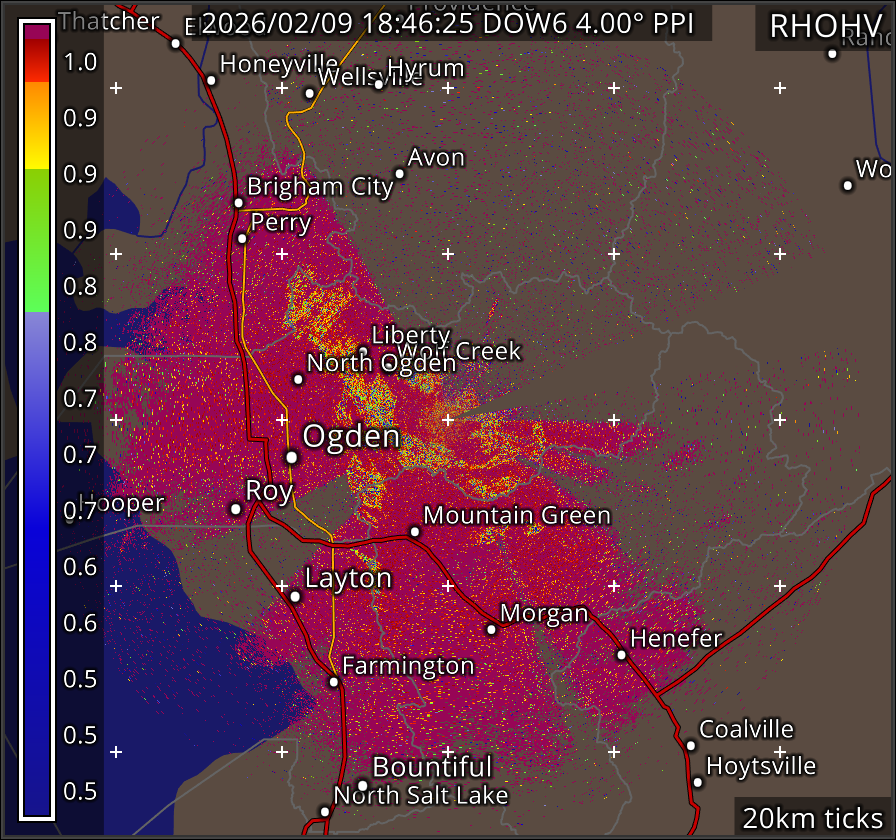The image size is (896, 840).
Task: Select the Layton city marker dot
Action: point(295,597)
